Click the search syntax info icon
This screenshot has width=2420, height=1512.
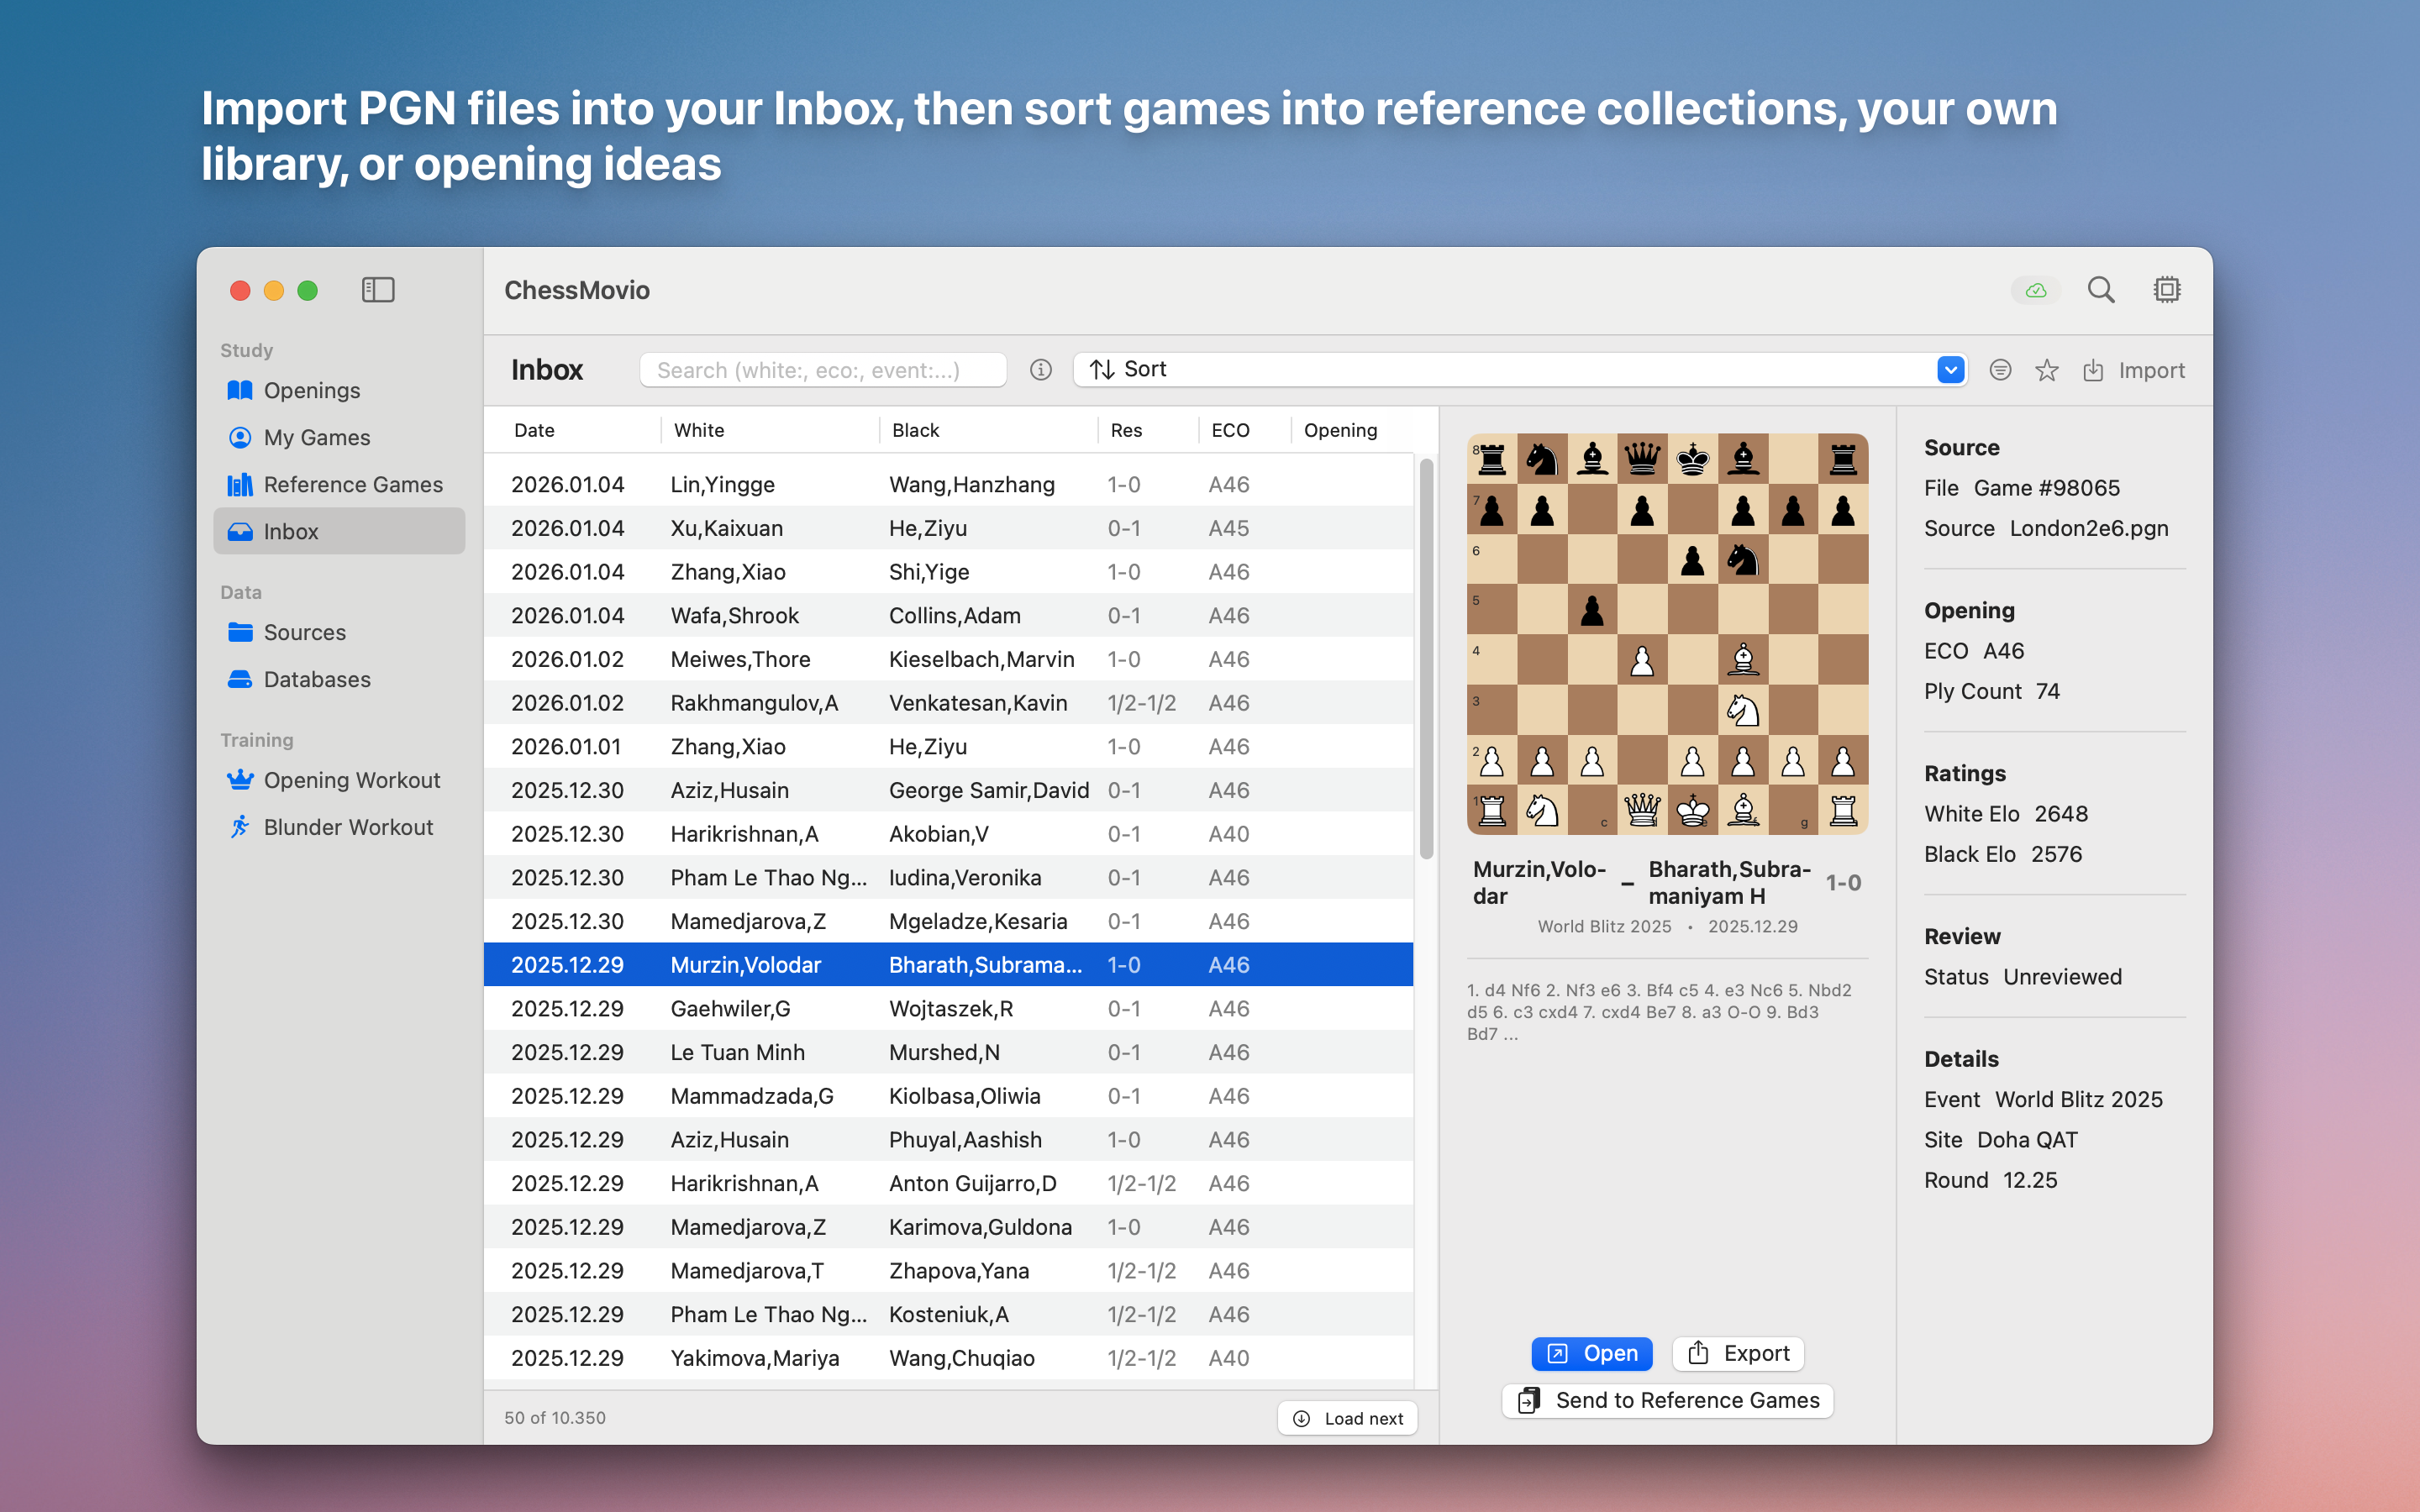coord(1041,370)
